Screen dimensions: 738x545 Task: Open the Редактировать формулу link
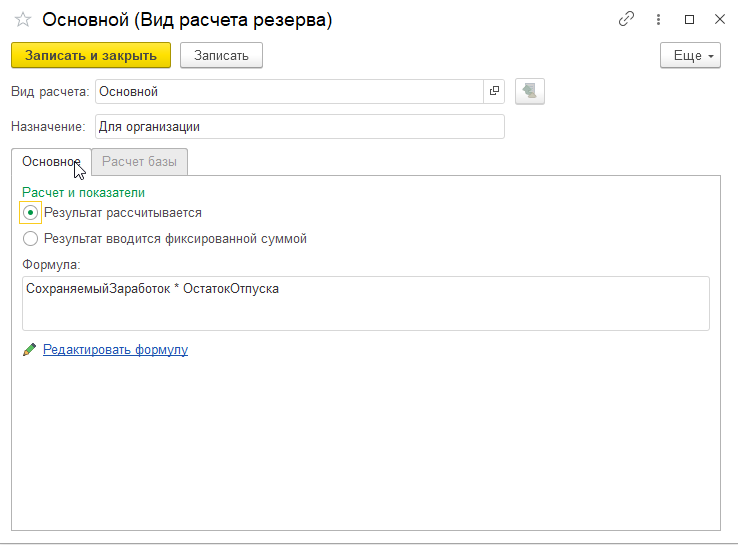(115, 350)
